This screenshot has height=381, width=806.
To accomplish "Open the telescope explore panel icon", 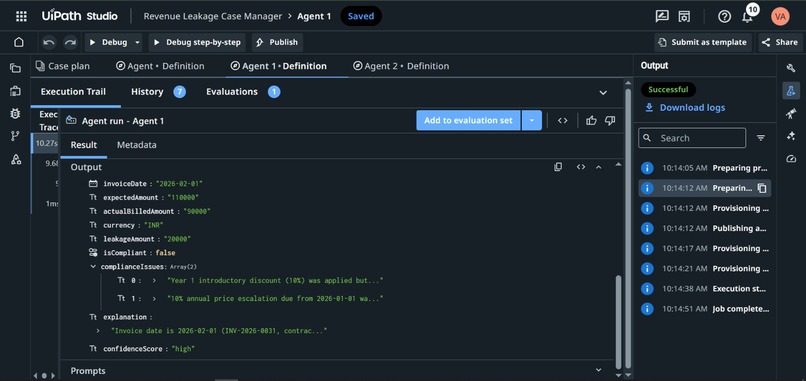I will point(791,114).
